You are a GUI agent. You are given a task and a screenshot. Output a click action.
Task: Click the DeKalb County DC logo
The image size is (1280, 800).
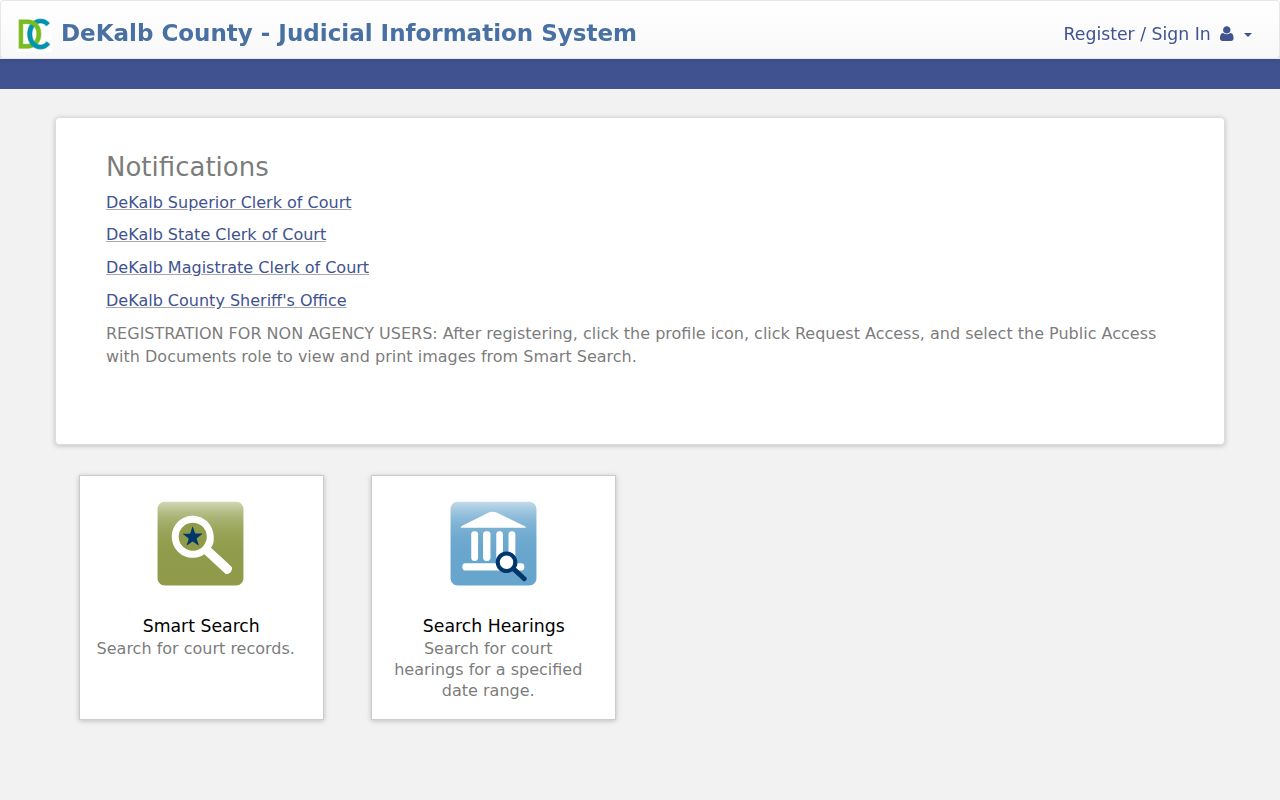click(x=34, y=34)
